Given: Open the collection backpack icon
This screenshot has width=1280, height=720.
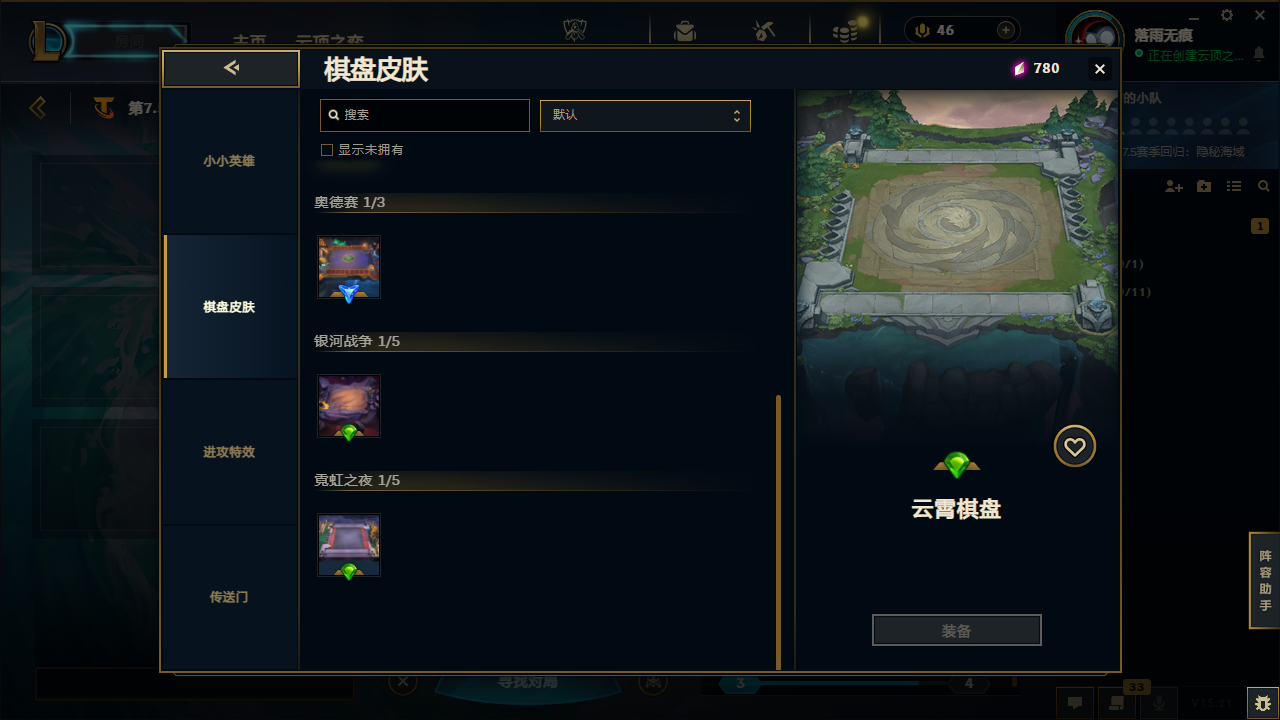Looking at the screenshot, I should click(685, 31).
